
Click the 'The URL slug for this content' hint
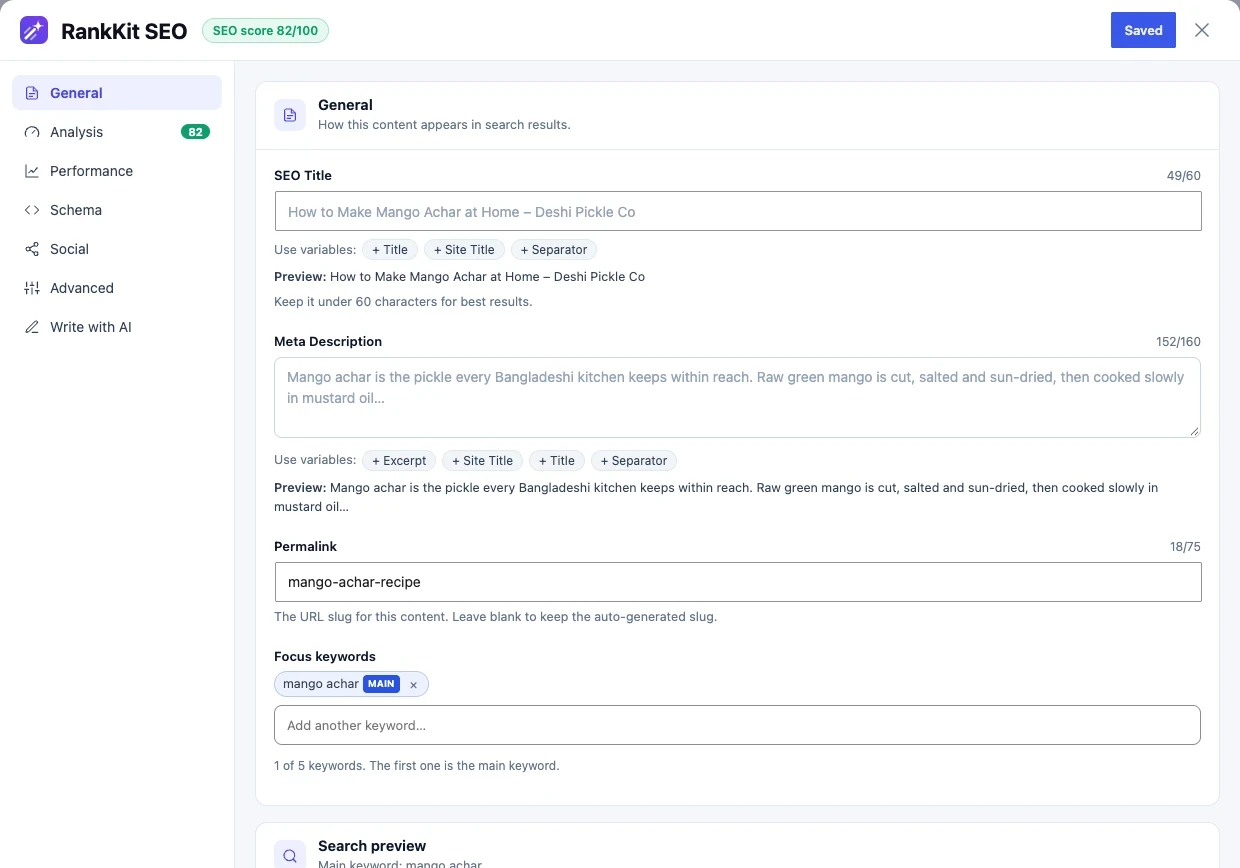click(496, 617)
